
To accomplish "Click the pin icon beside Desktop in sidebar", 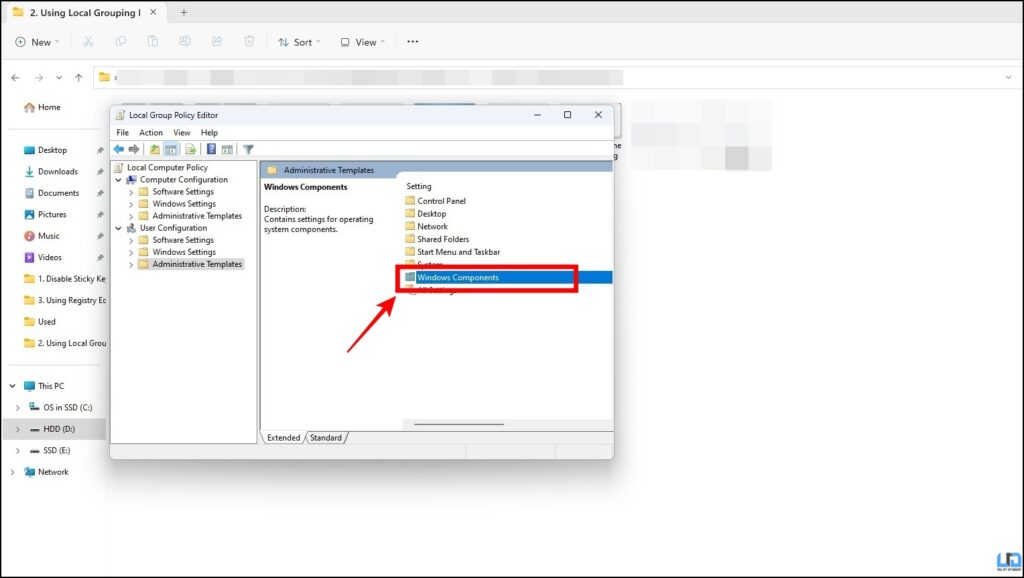I will click(x=100, y=150).
